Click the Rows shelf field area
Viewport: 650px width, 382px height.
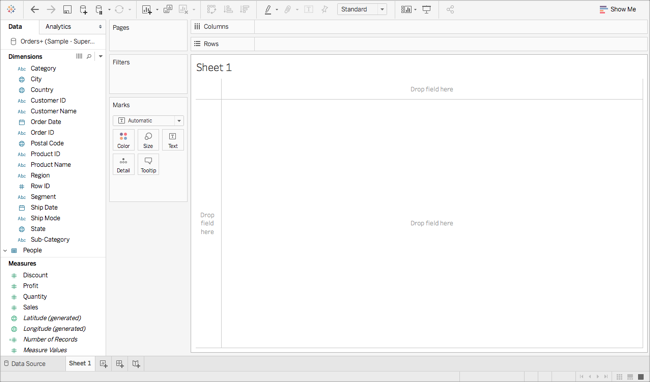pyautogui.click(x=451, y=44)
